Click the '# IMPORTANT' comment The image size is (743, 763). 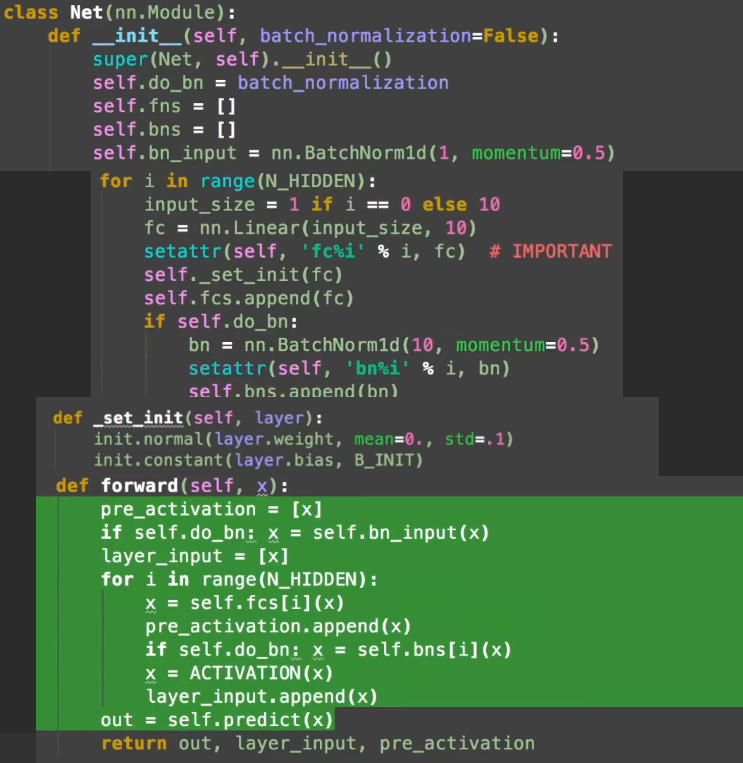coord(550,251)
